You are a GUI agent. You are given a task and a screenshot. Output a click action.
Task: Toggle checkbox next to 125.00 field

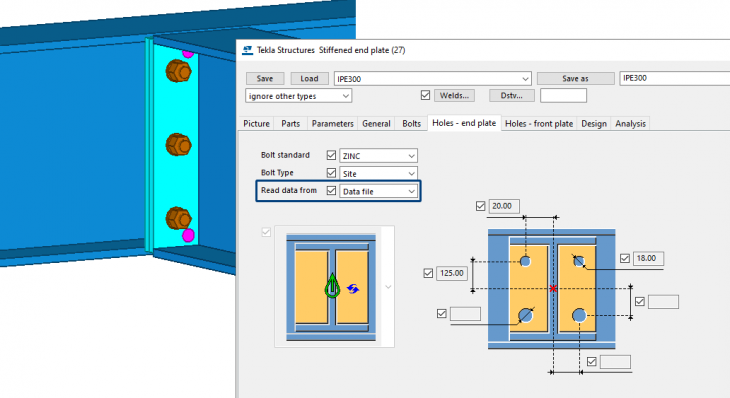point(428,273)
